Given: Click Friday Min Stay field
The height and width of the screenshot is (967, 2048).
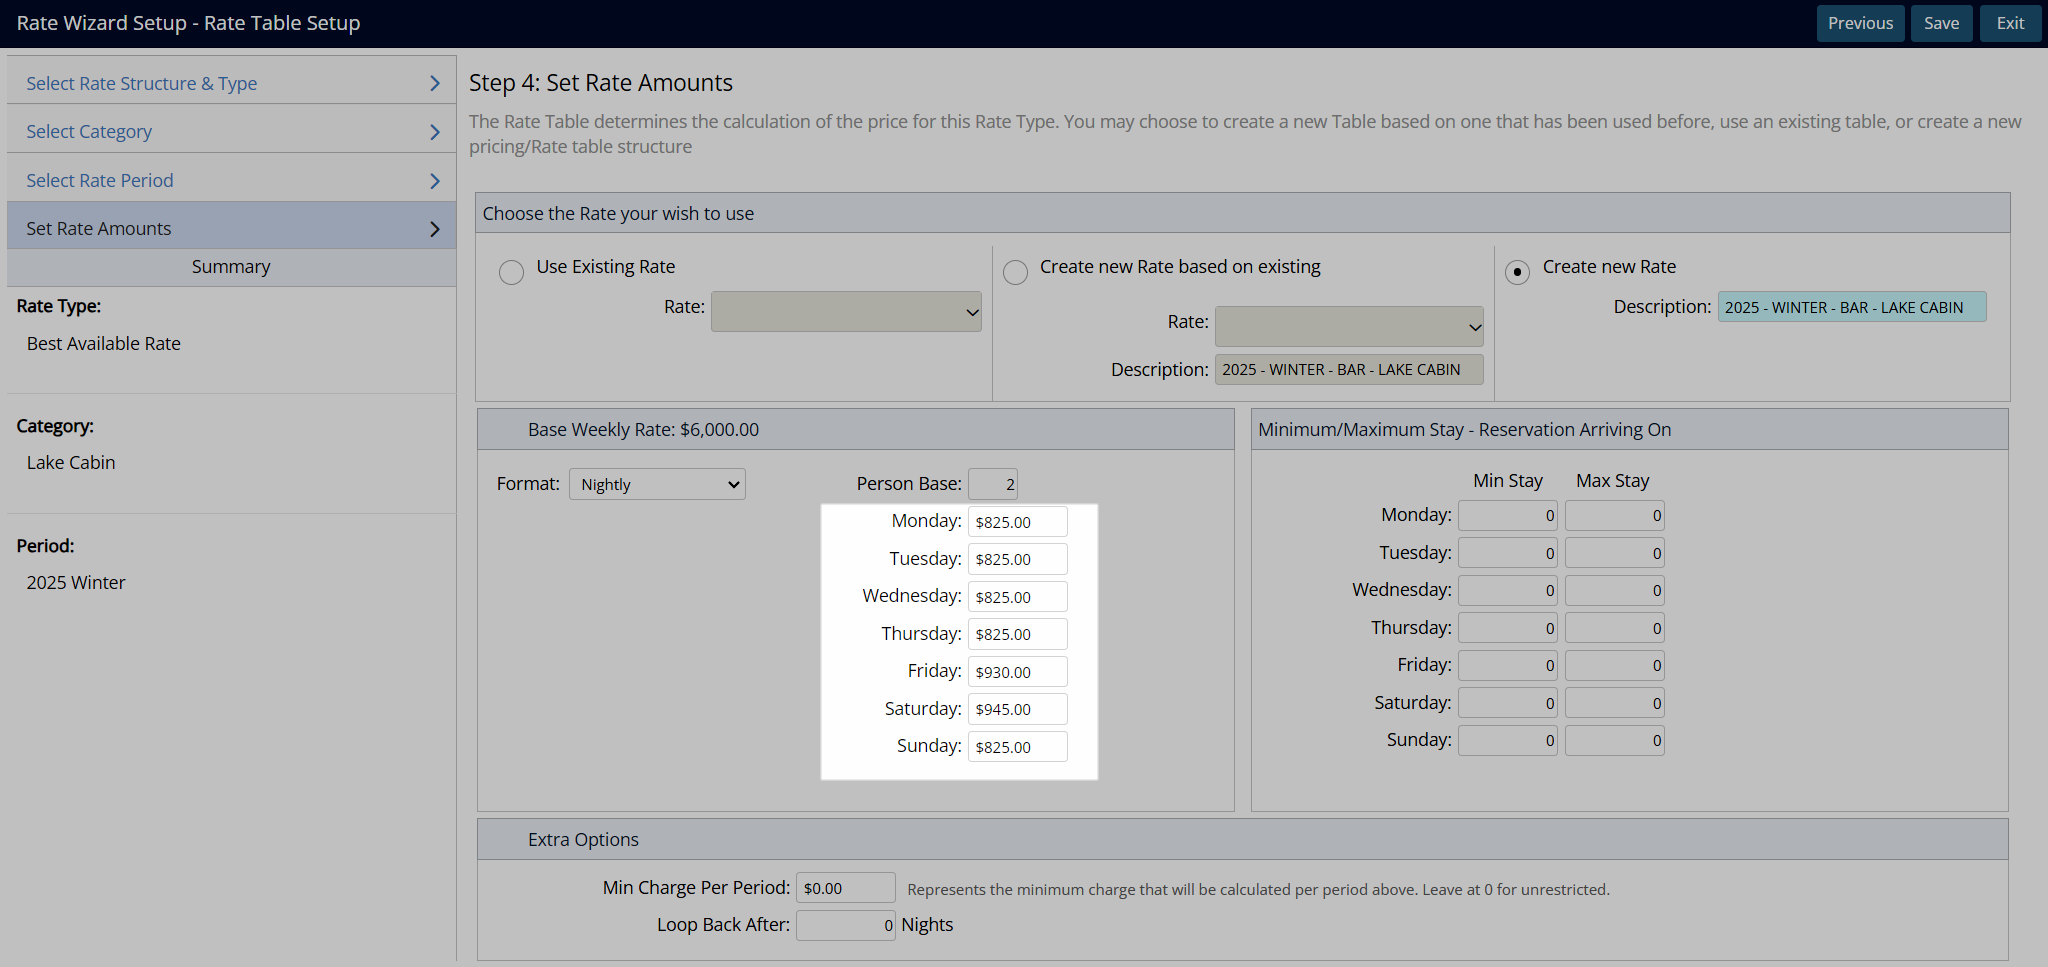Looking at the screenshot, I should click(1507, 666).
